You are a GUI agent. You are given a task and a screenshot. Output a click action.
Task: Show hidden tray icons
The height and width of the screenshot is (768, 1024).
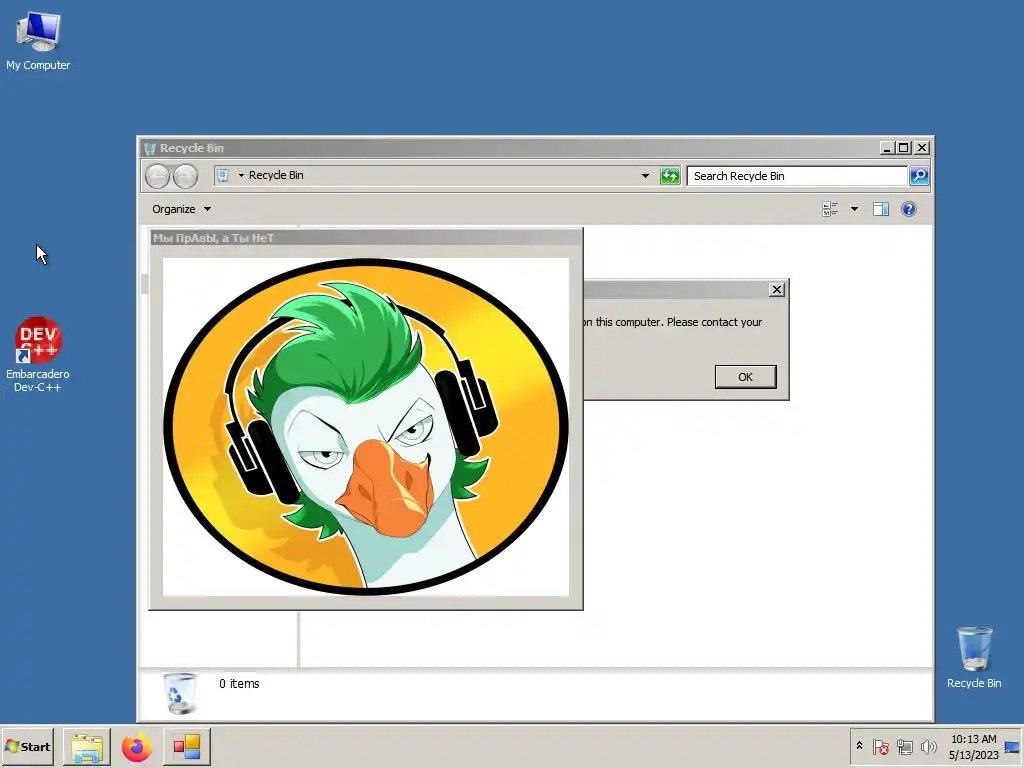(859, 746)
